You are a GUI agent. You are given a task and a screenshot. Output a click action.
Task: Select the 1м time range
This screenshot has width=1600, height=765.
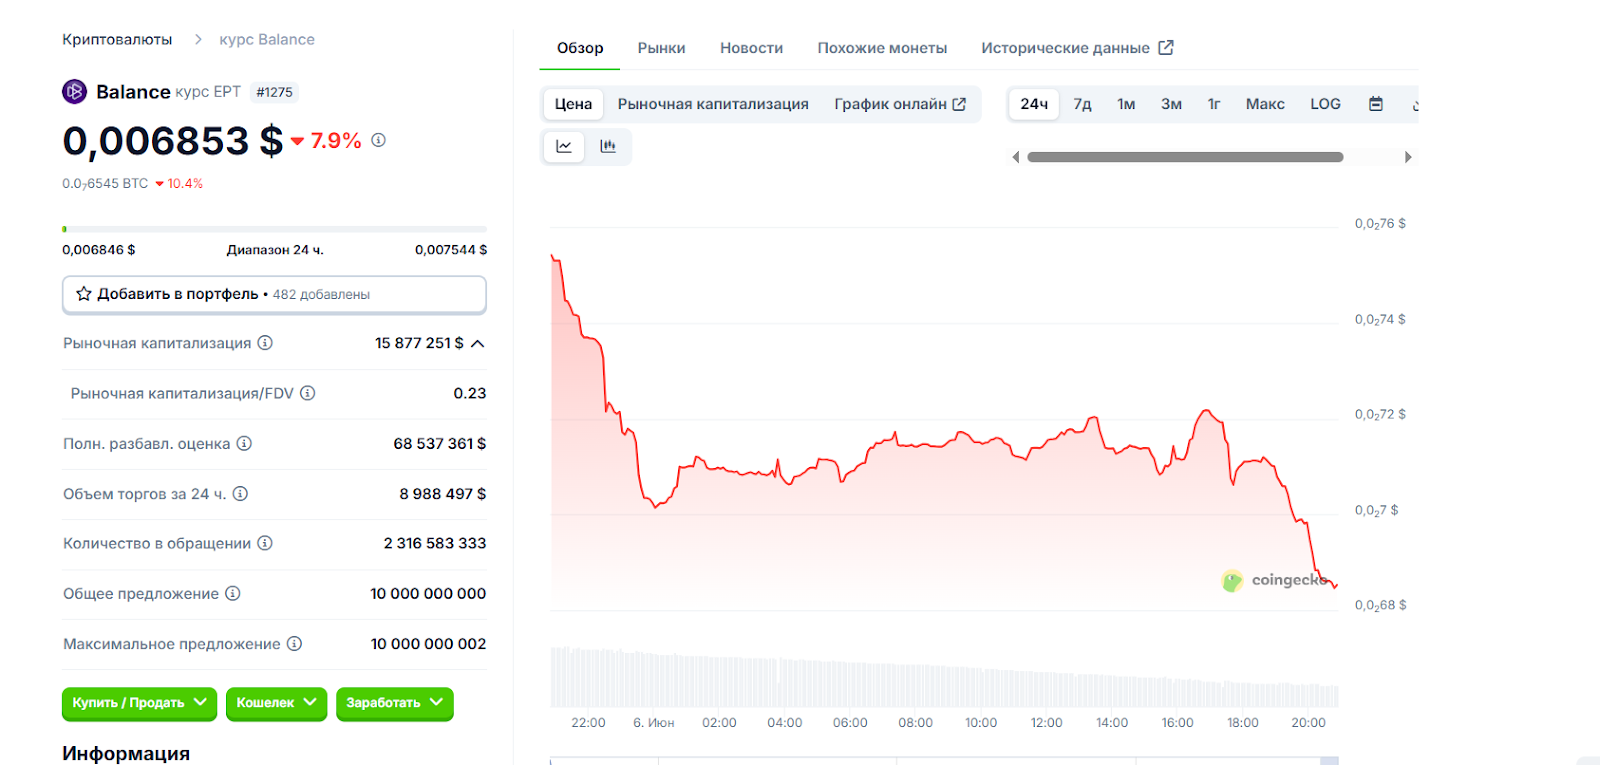pyautogui.click(x=1126, y=104)
